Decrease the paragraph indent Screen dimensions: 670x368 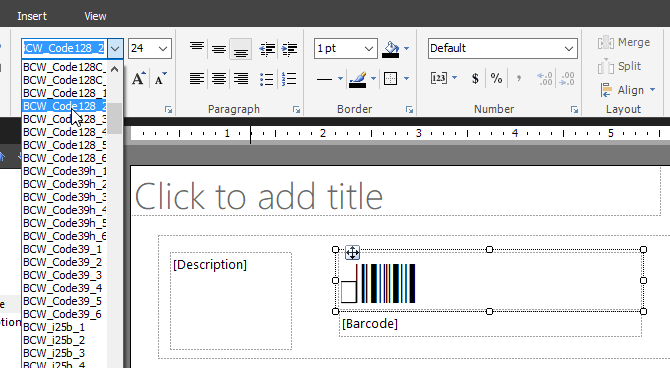tap(267, 49)
